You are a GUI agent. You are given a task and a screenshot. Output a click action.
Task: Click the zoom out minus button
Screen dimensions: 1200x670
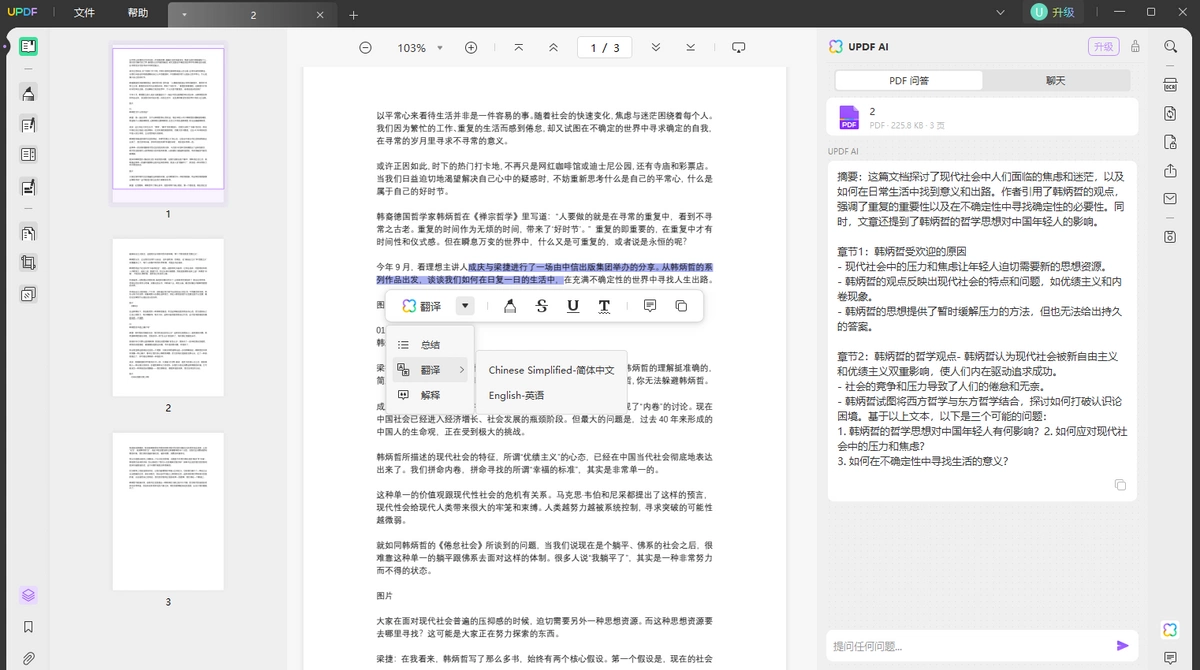[366, 48]
